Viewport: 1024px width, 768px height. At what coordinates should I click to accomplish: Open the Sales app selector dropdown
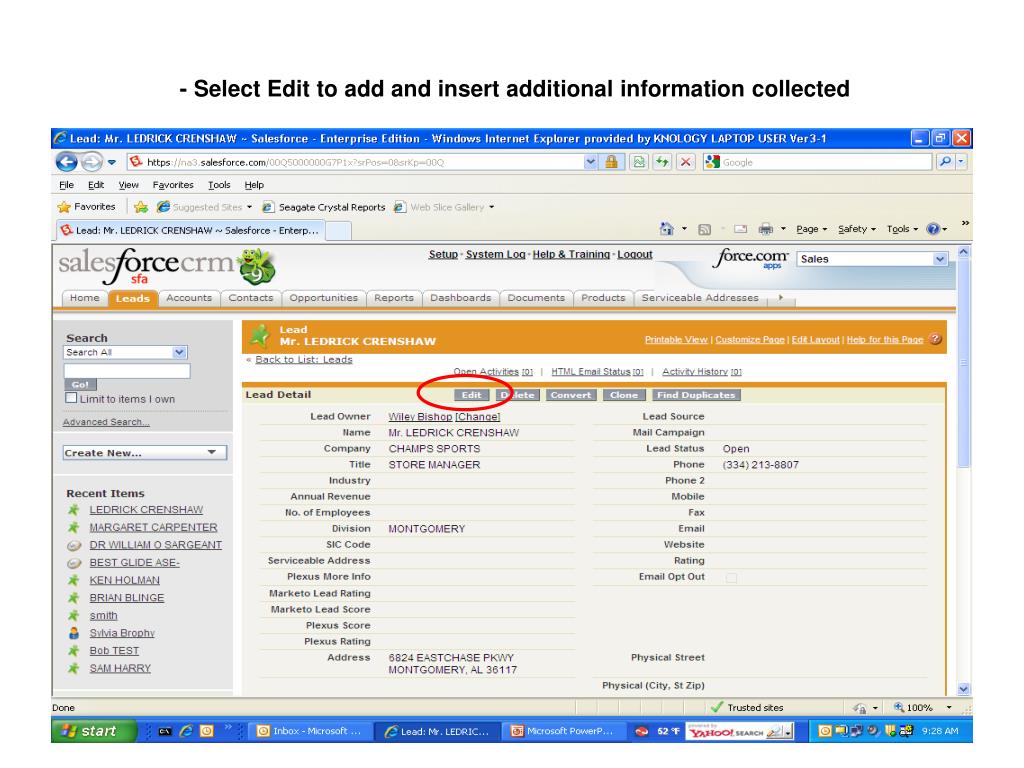click(x=871, y=259)
